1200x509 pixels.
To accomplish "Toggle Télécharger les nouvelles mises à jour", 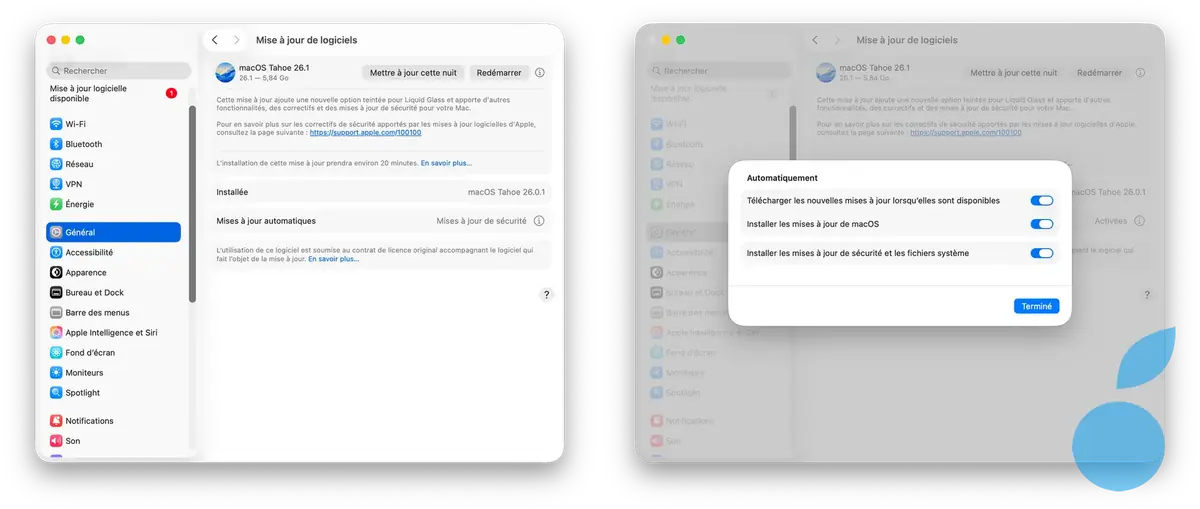I will 1041,201.
